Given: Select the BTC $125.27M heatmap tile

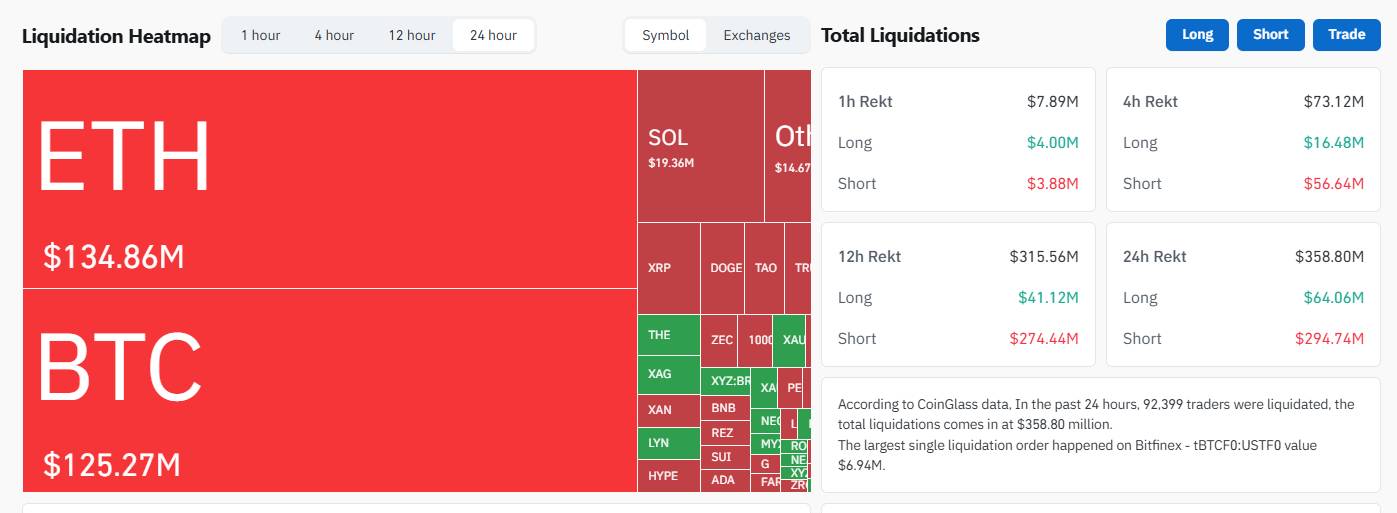Looking at the screenshot, I should tap(330, 390).
